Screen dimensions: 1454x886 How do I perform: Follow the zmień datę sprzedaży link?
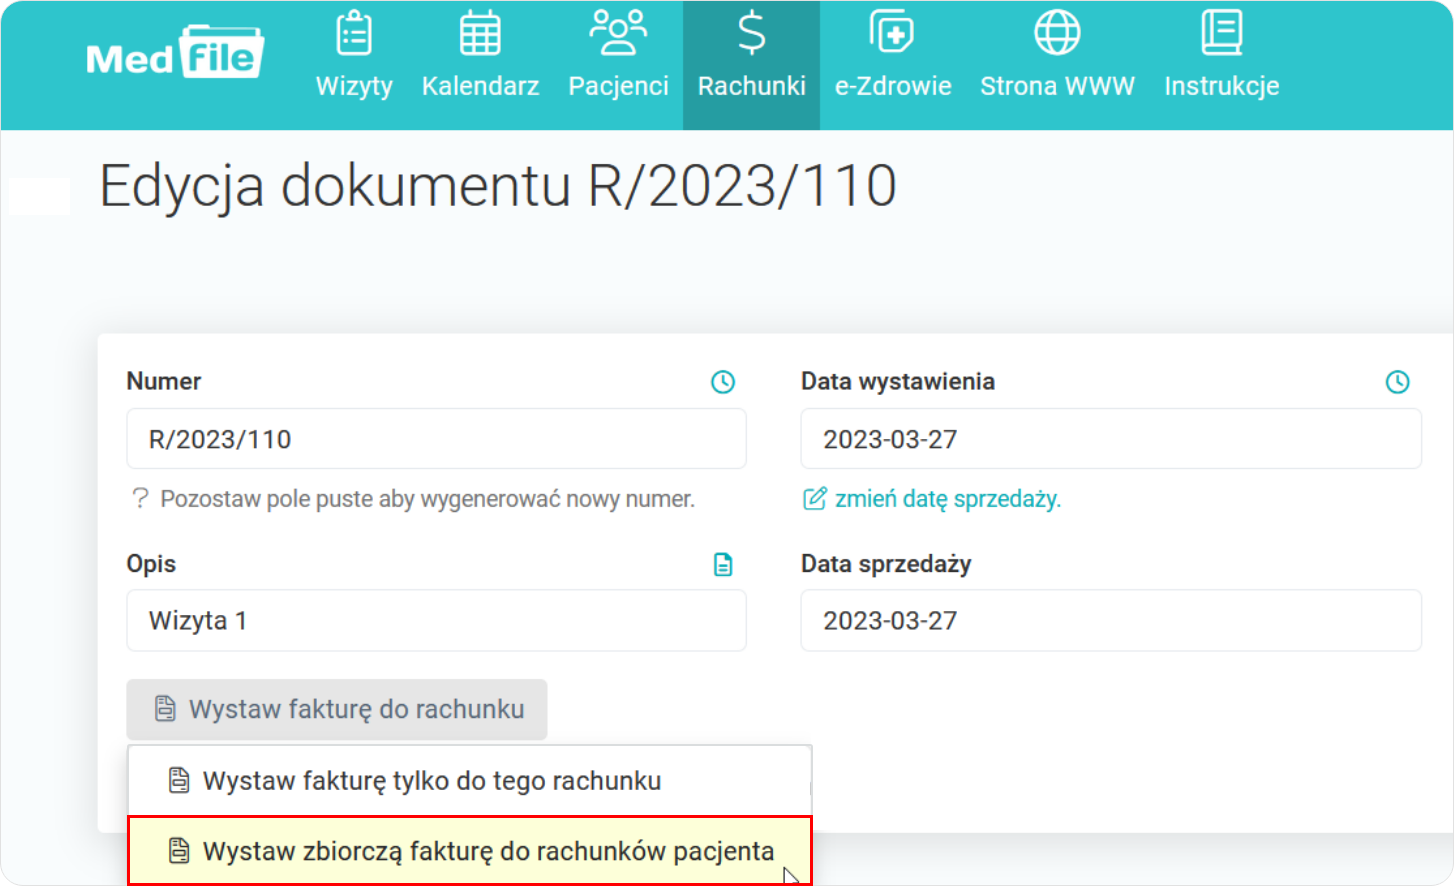tap(948, 498)
